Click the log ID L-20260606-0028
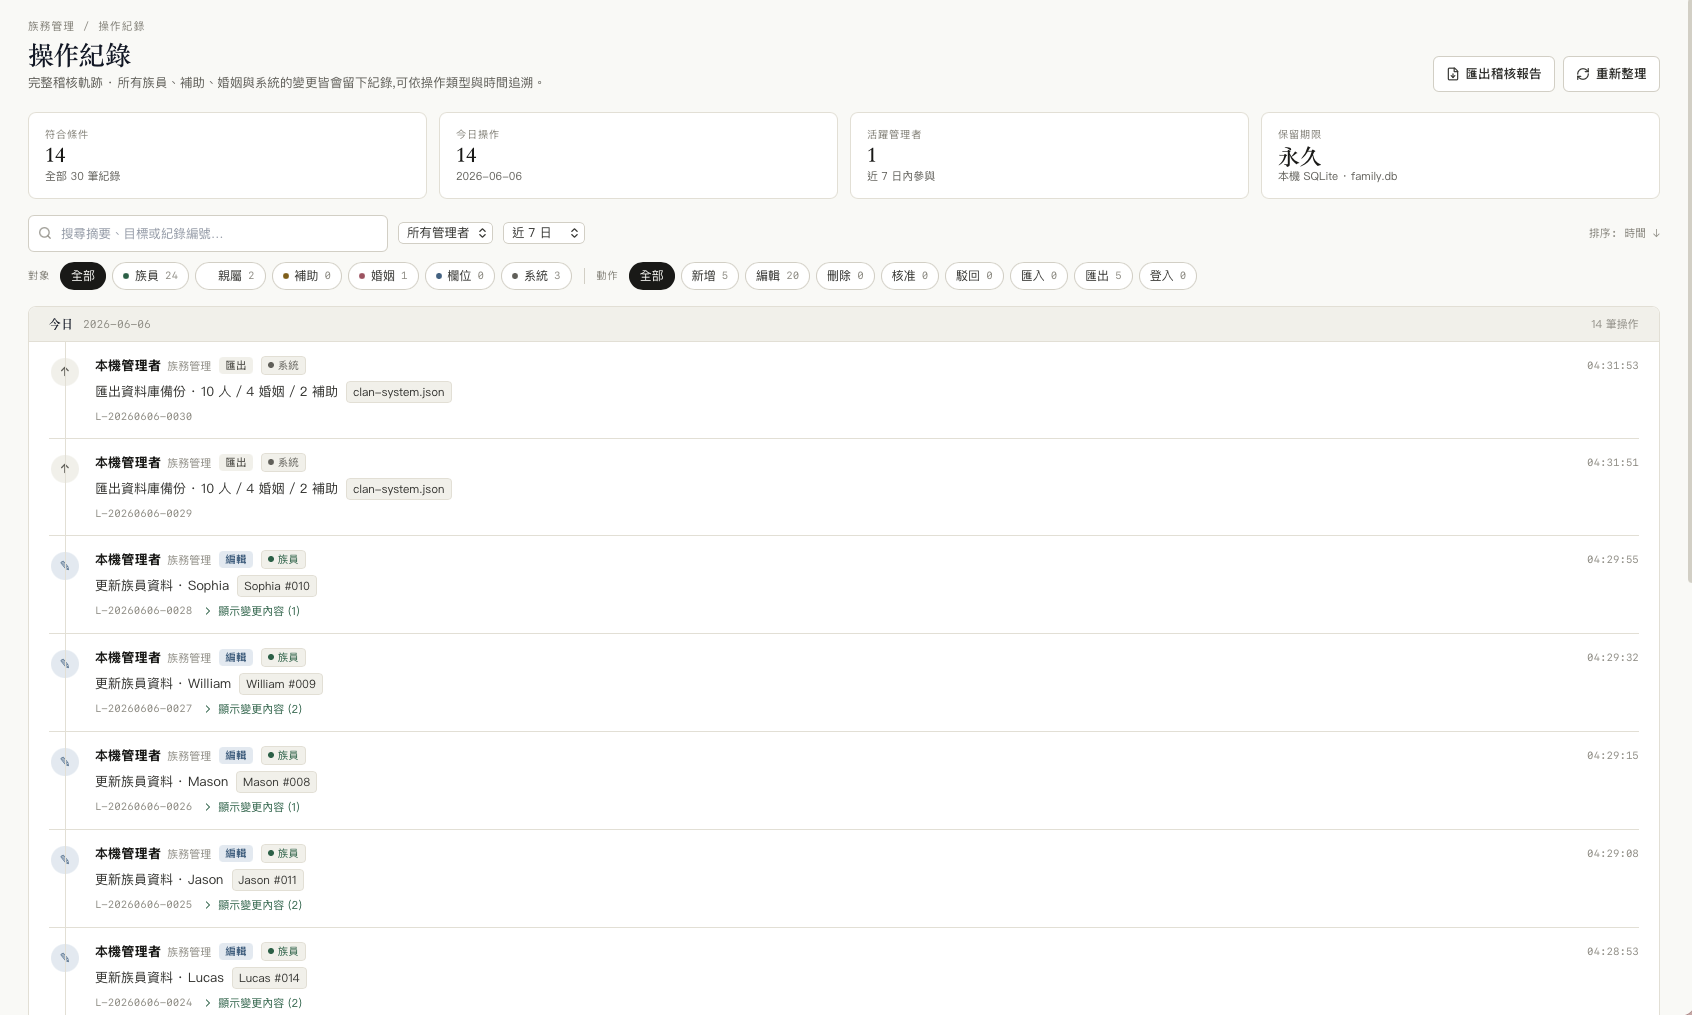The height and width of the screenshot is (1015, 1692). pyautogui.click(x=144, y=611)
